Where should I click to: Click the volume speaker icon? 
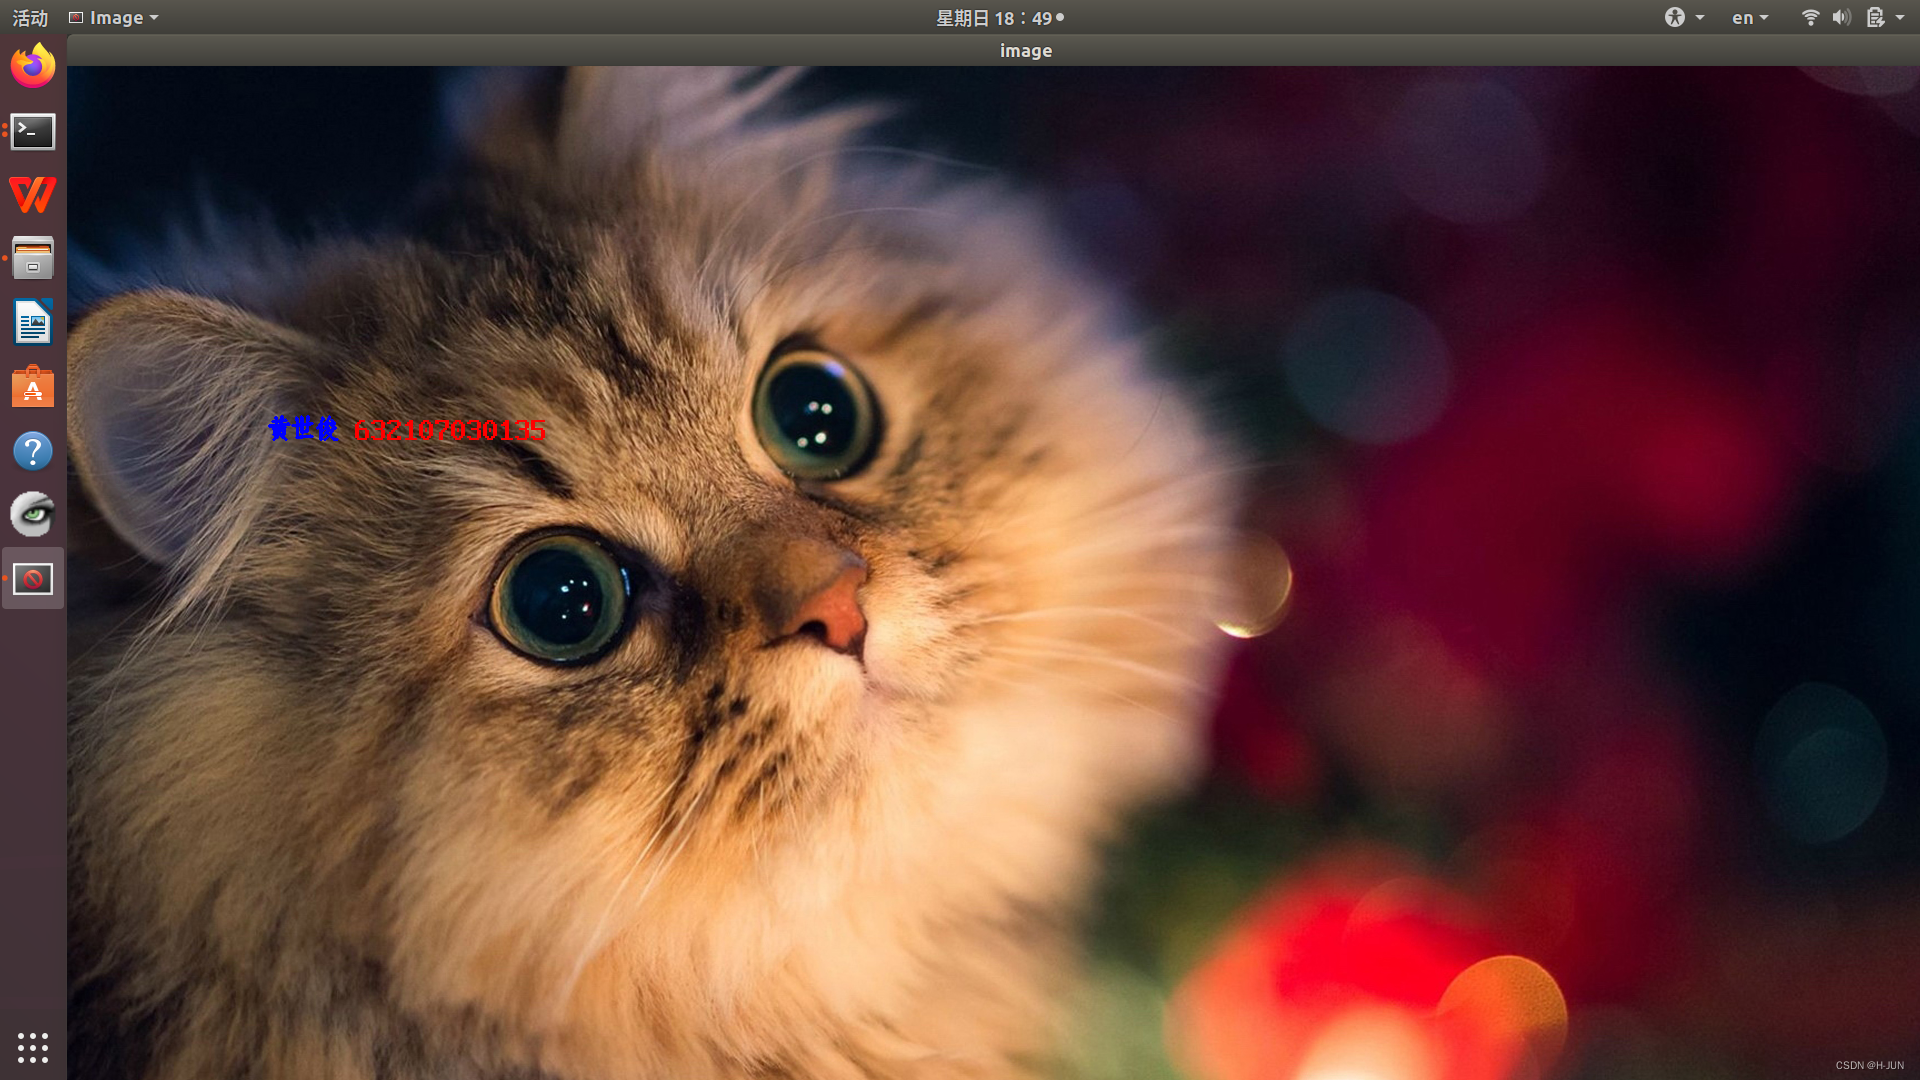1841,18
